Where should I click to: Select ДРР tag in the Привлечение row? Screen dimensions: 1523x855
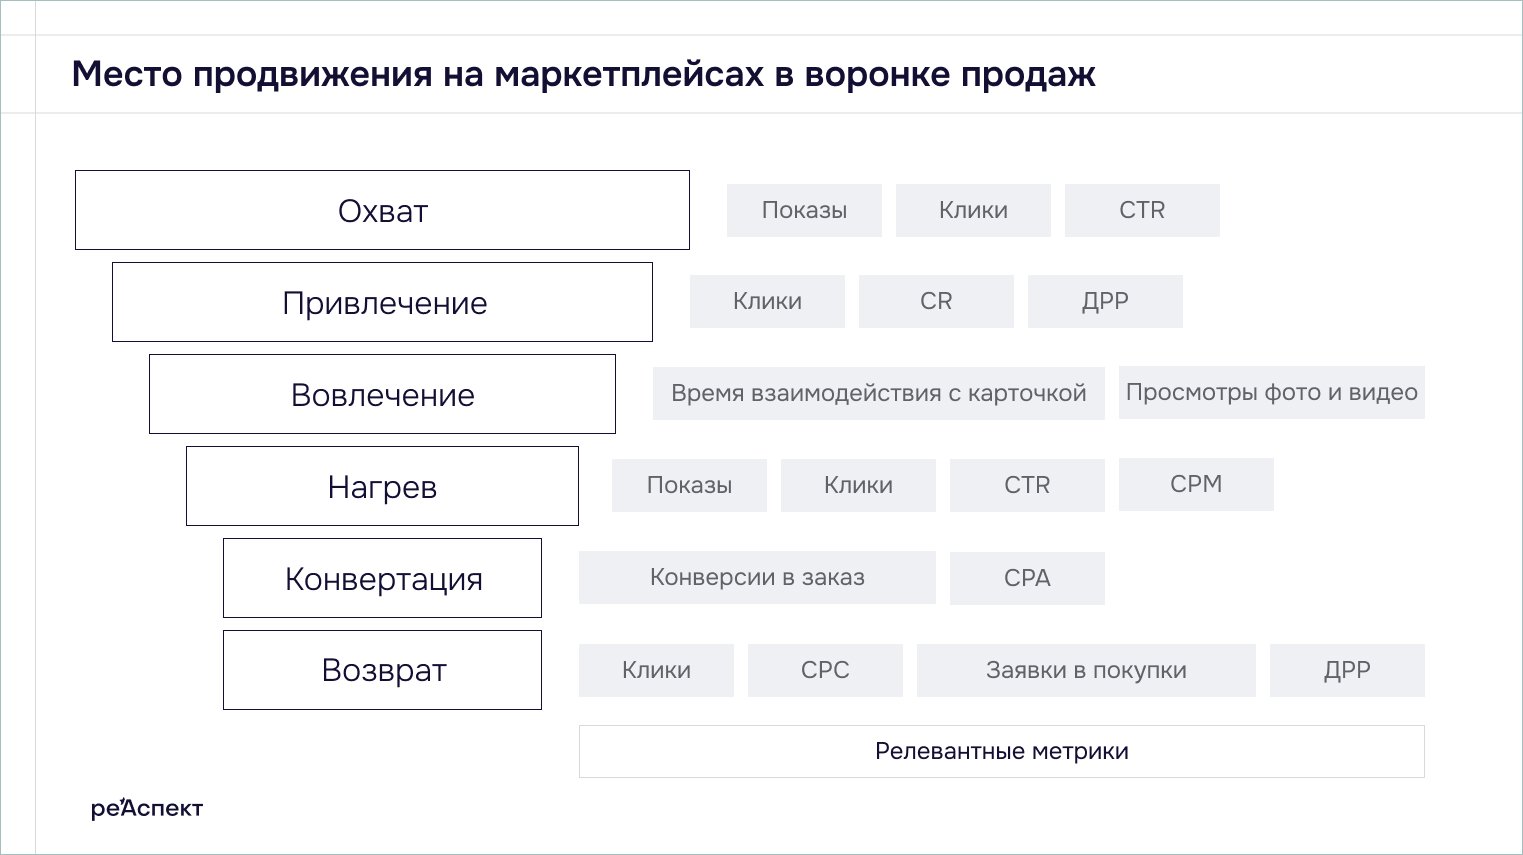click(1105, 301)
